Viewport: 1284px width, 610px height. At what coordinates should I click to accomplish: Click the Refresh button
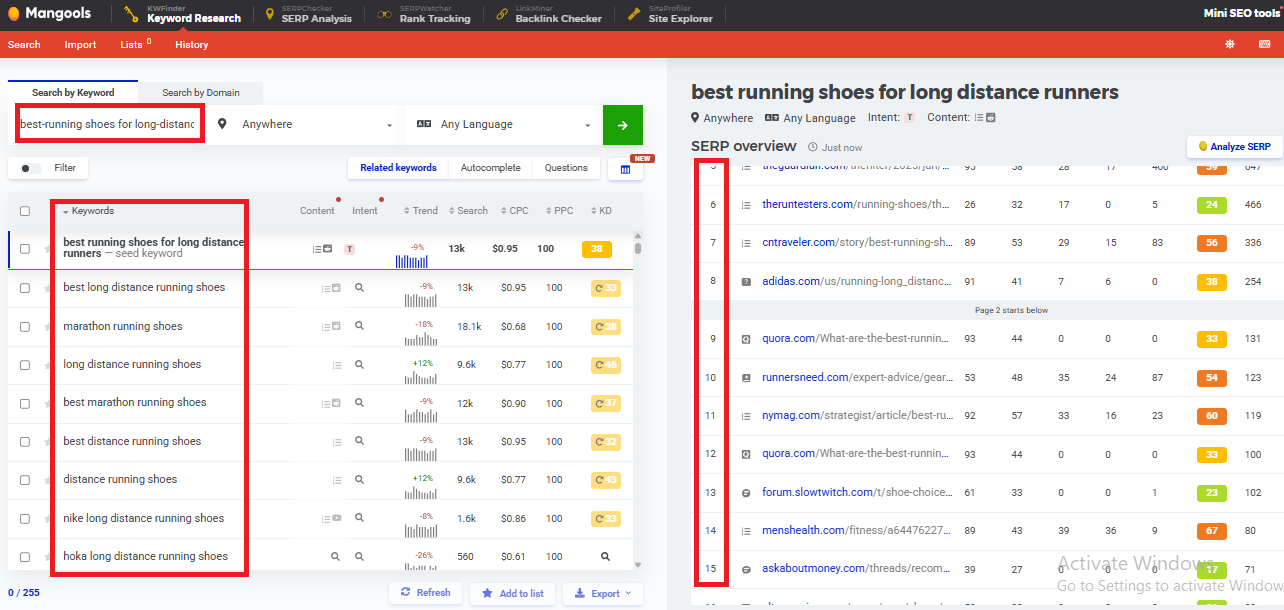pos(425,593)
